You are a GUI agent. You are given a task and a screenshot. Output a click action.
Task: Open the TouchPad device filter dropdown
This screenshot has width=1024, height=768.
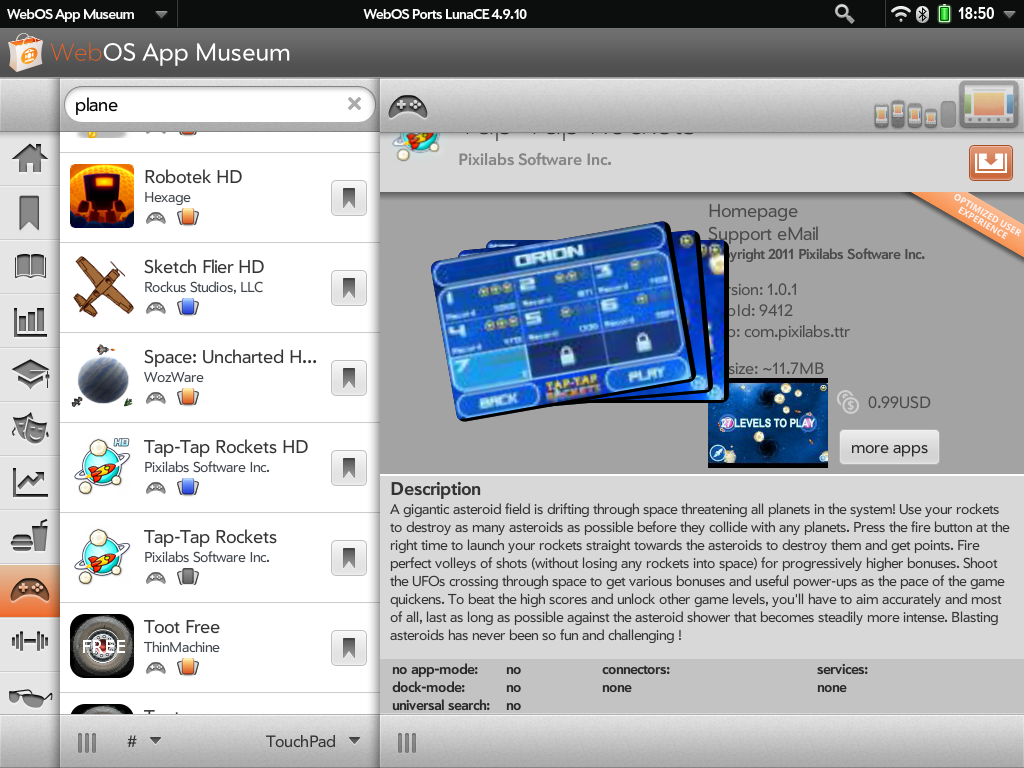(x=313, y=741)
